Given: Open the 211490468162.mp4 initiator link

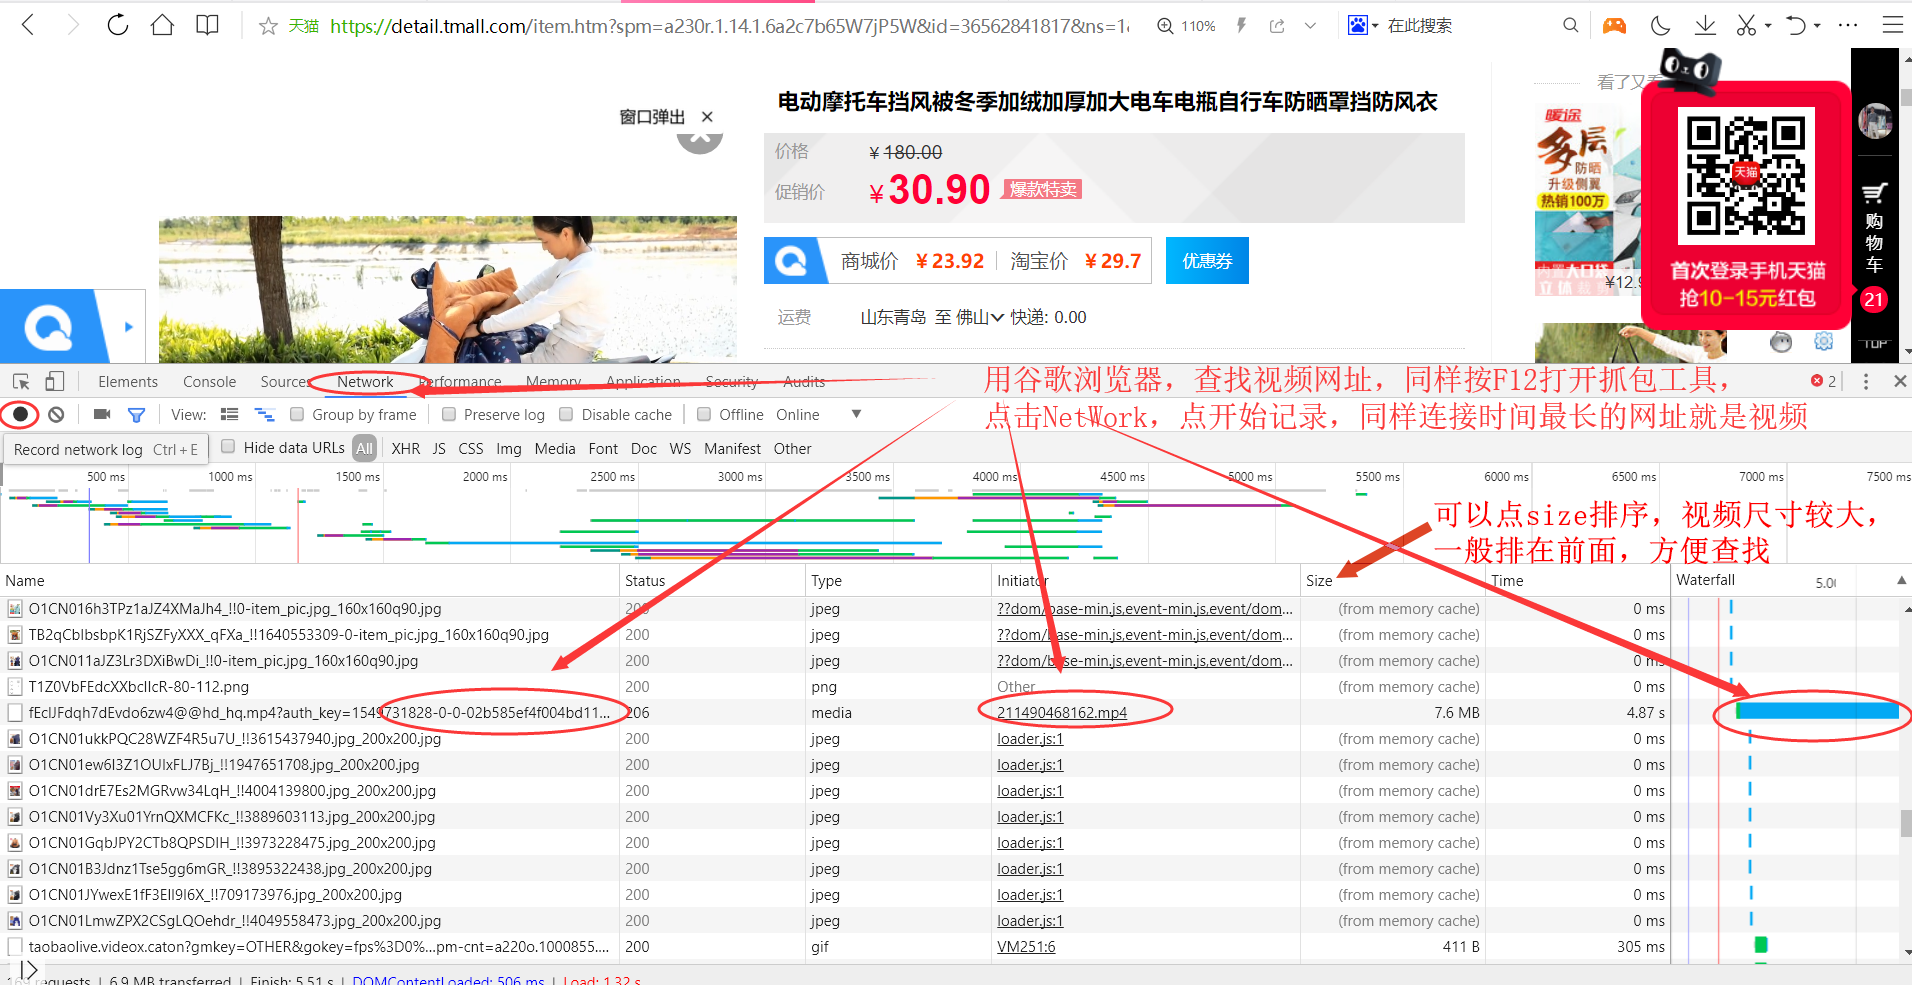Looking at the screenshot, I should (1061, 712).
